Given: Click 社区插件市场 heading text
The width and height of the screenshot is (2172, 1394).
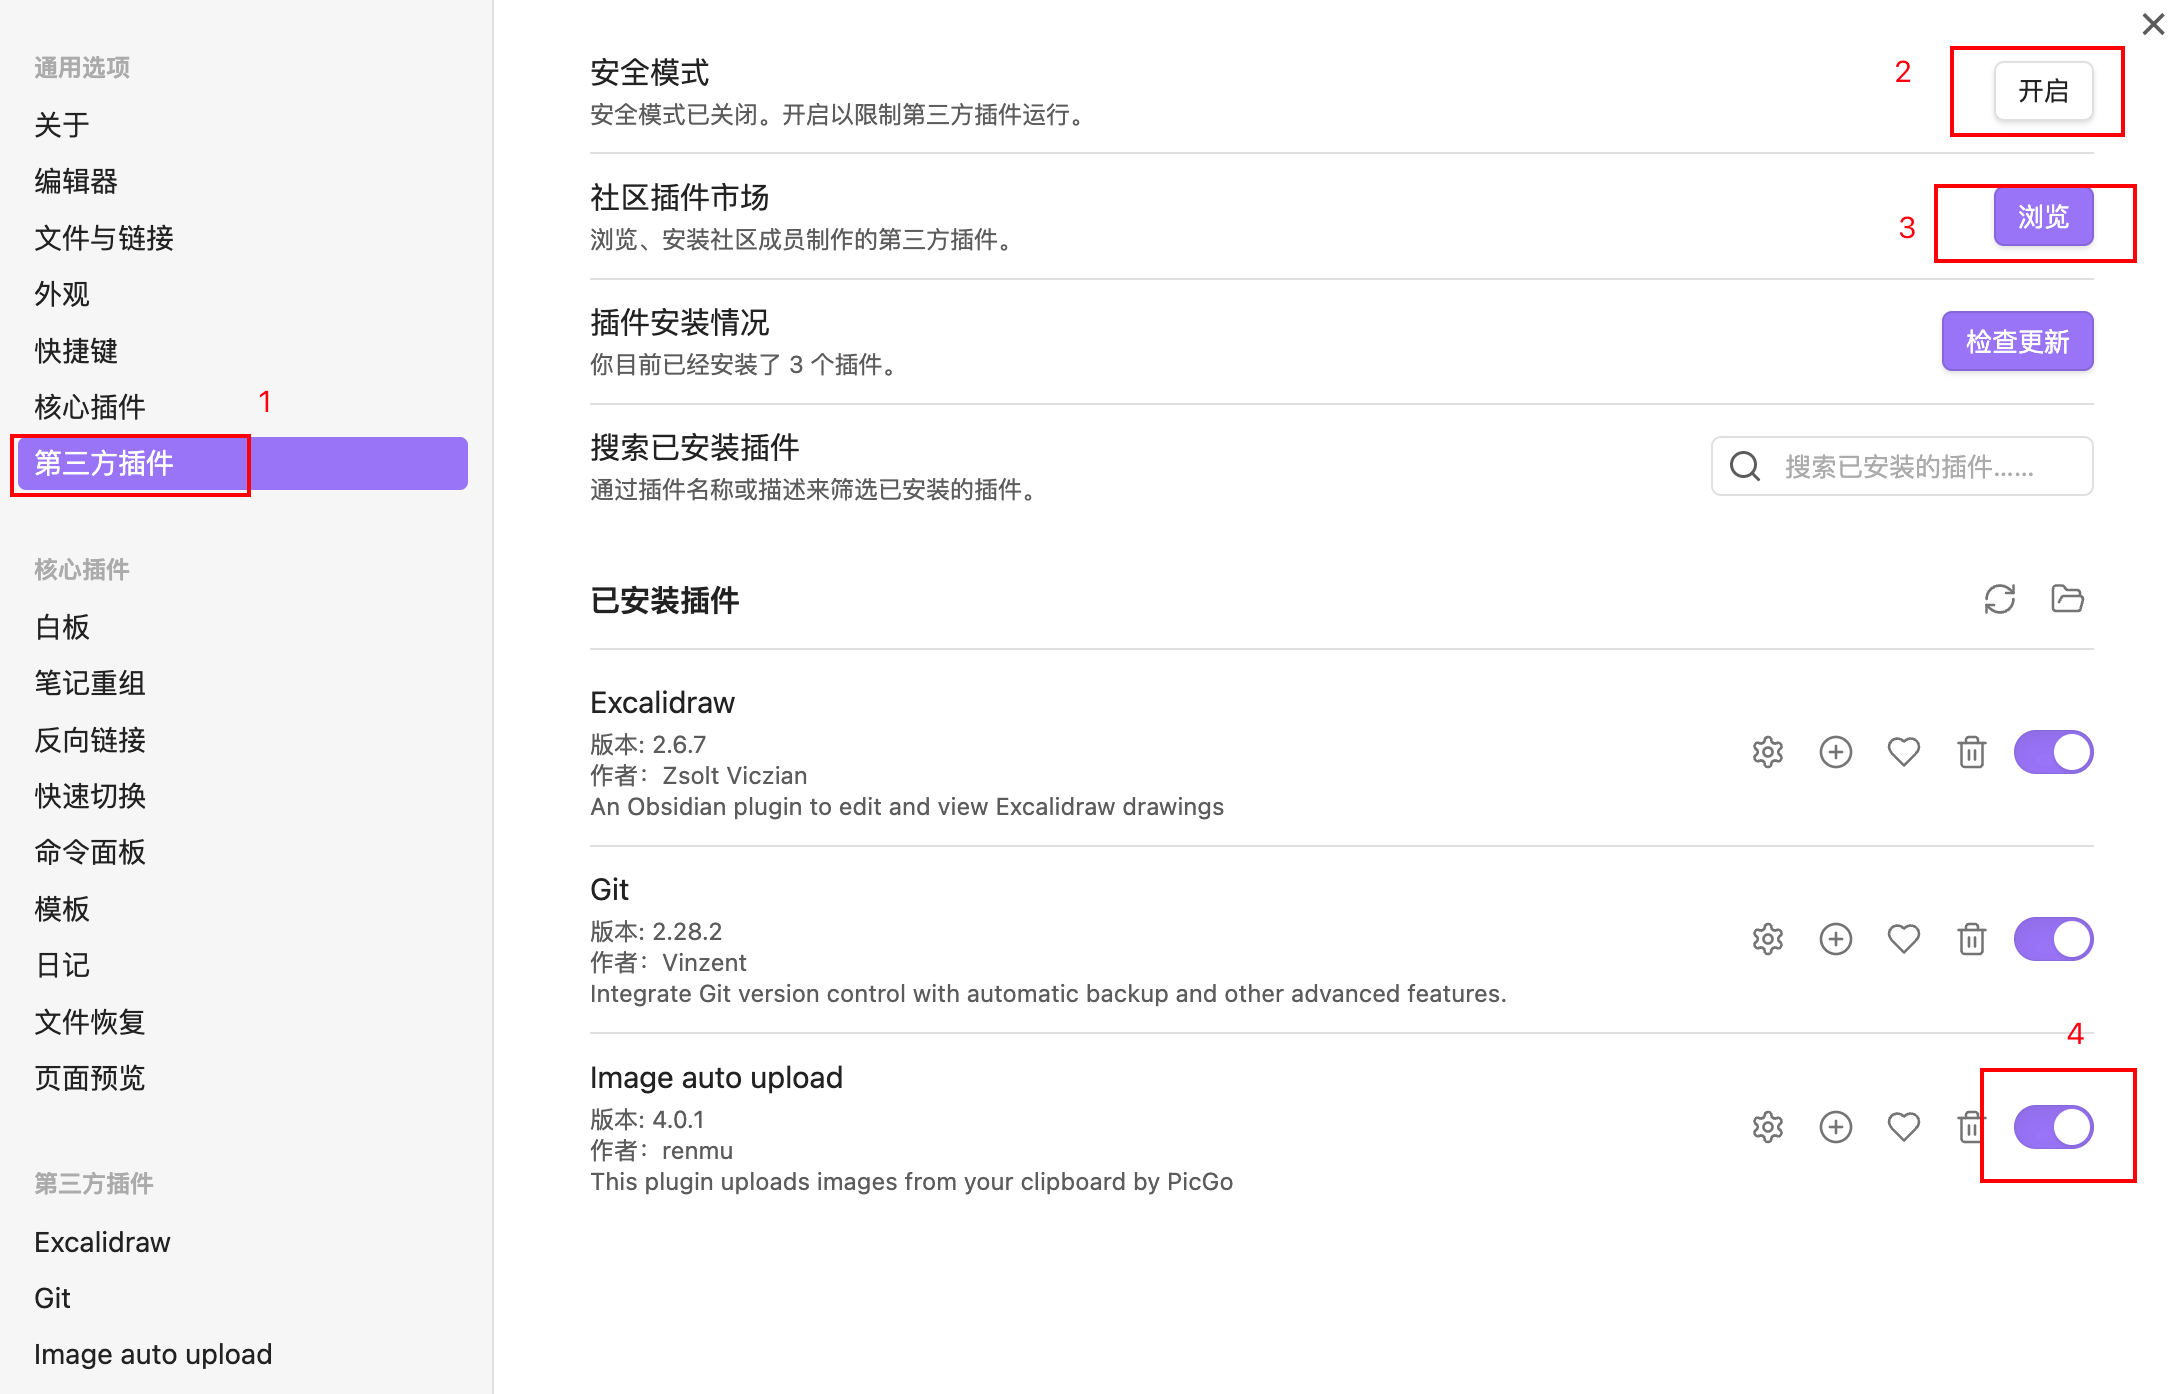Looking at the screenshot, I should (x=679, y=197).
